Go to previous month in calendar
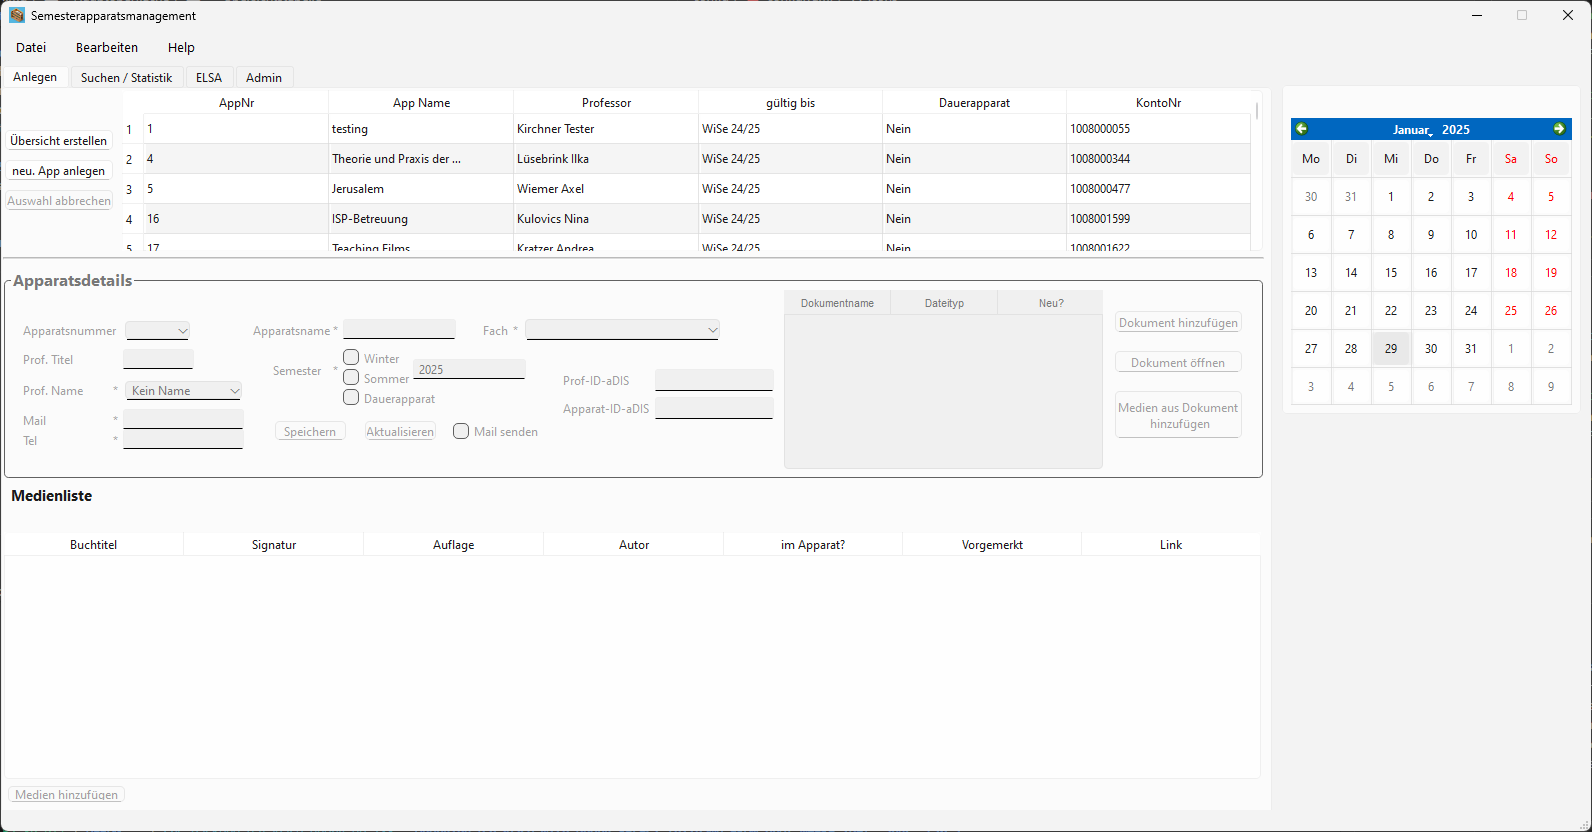The width and height of the screenshot is (1592, 832). click(1301, 129)
